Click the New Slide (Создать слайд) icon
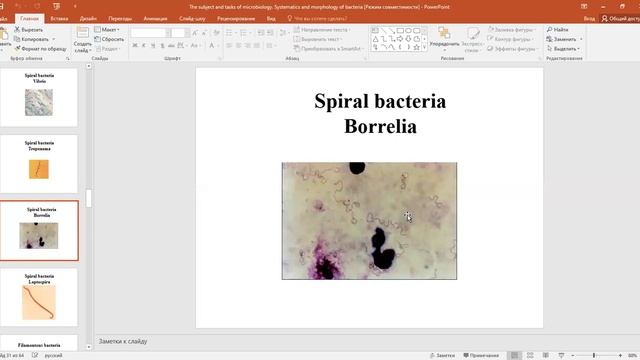This screenshot has width=640, height=360. pos(82,33)
